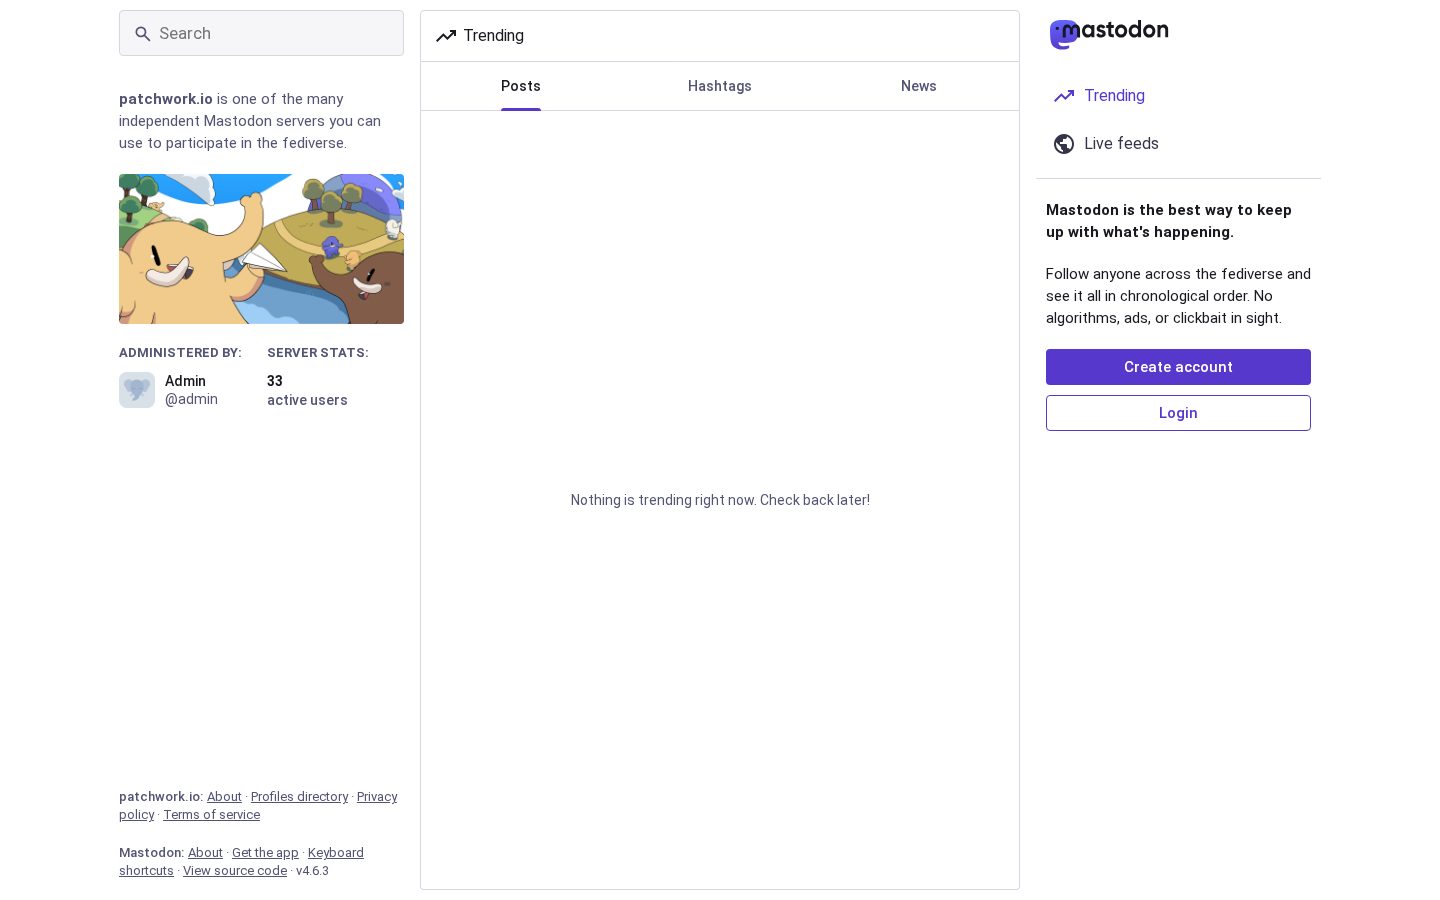Click the Mastodon logo
This screenshot has height=900, width=1440.
tap(1109, 33)
